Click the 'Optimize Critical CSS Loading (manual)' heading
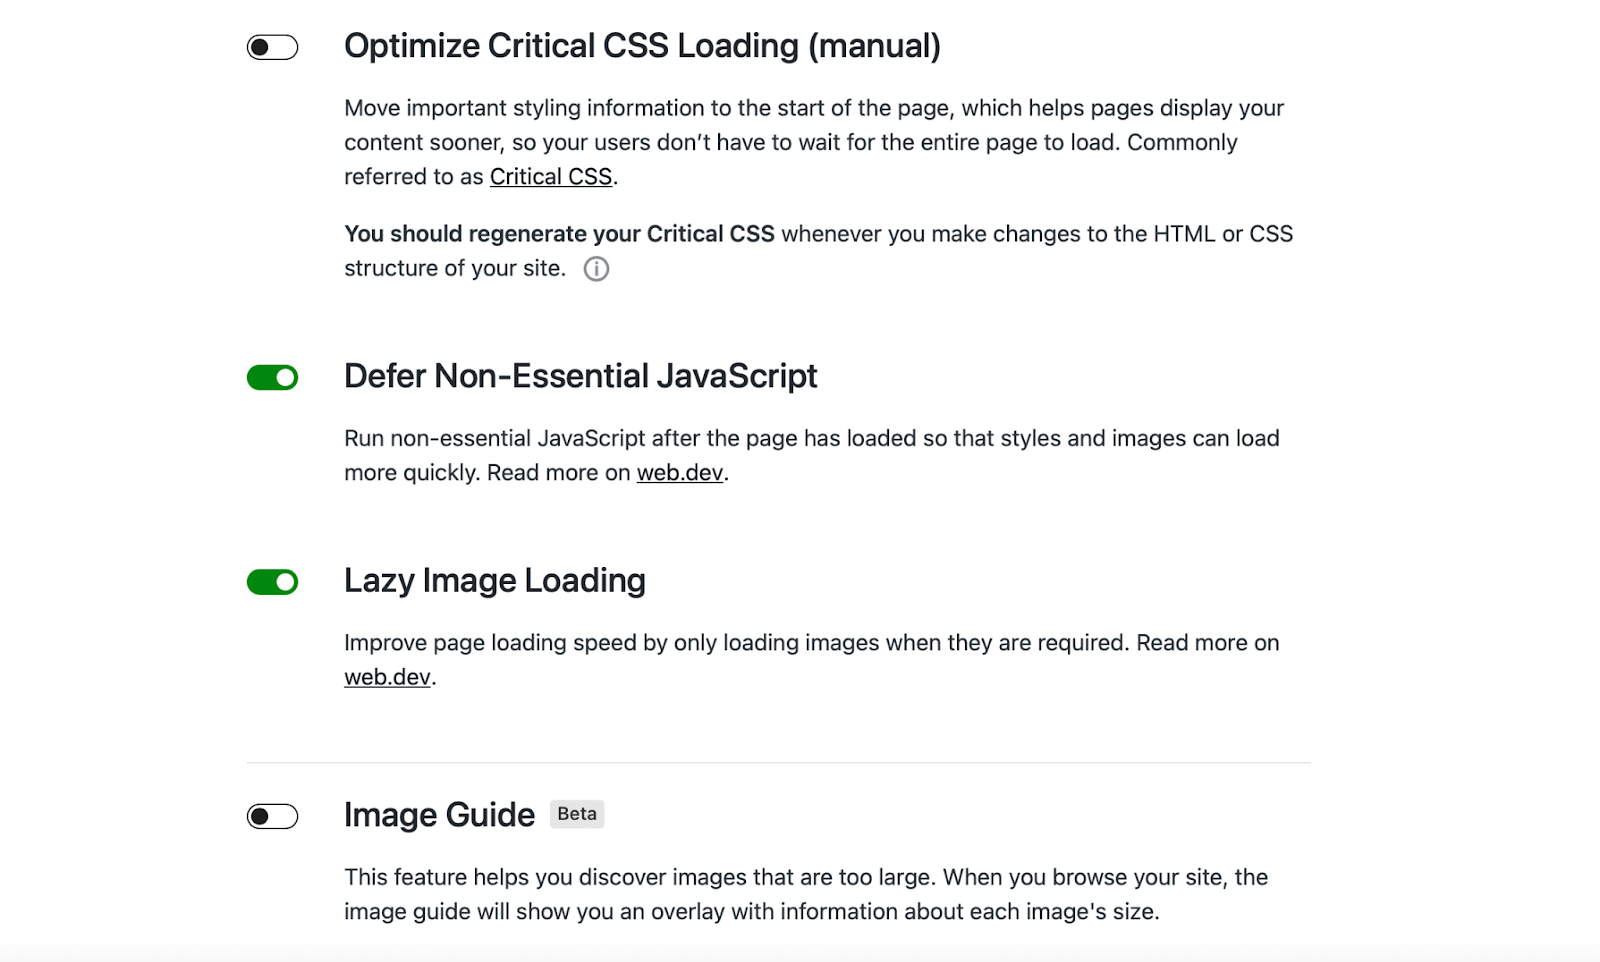1600x962 pixels. 642,46
